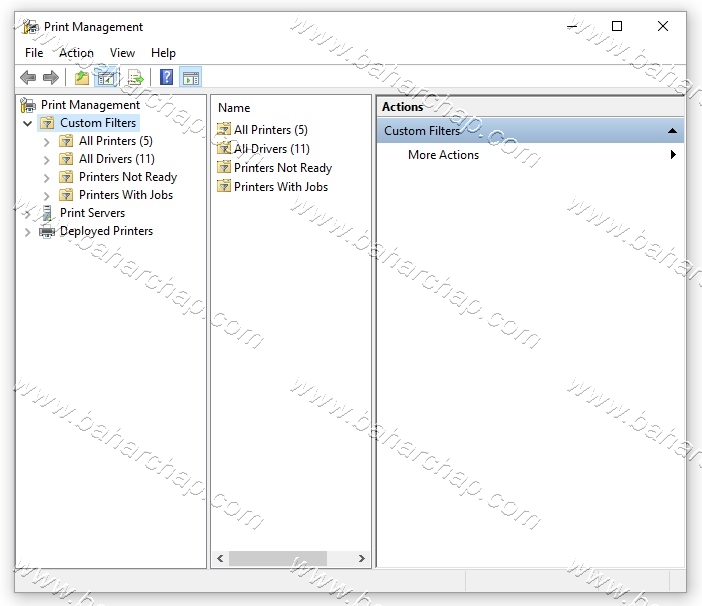Select Print Management root tree label
The height and width of the screenshot is (606, 702).
(x=90, y=105)
